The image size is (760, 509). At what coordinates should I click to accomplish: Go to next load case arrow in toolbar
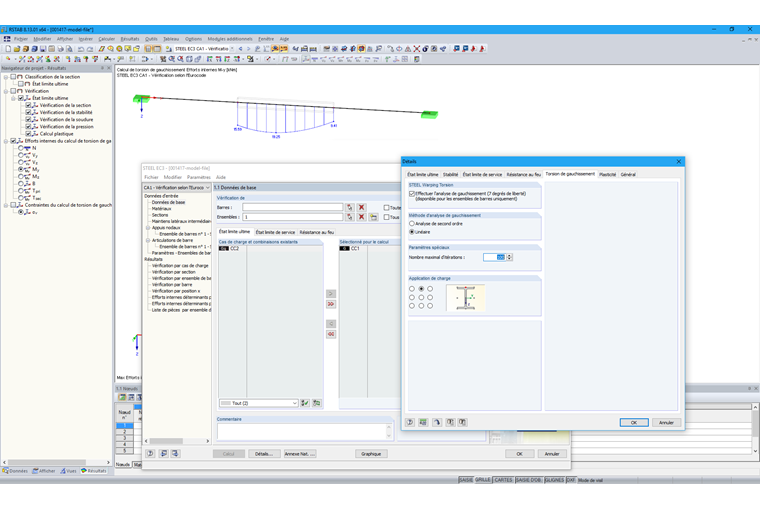tap(249, 49)
